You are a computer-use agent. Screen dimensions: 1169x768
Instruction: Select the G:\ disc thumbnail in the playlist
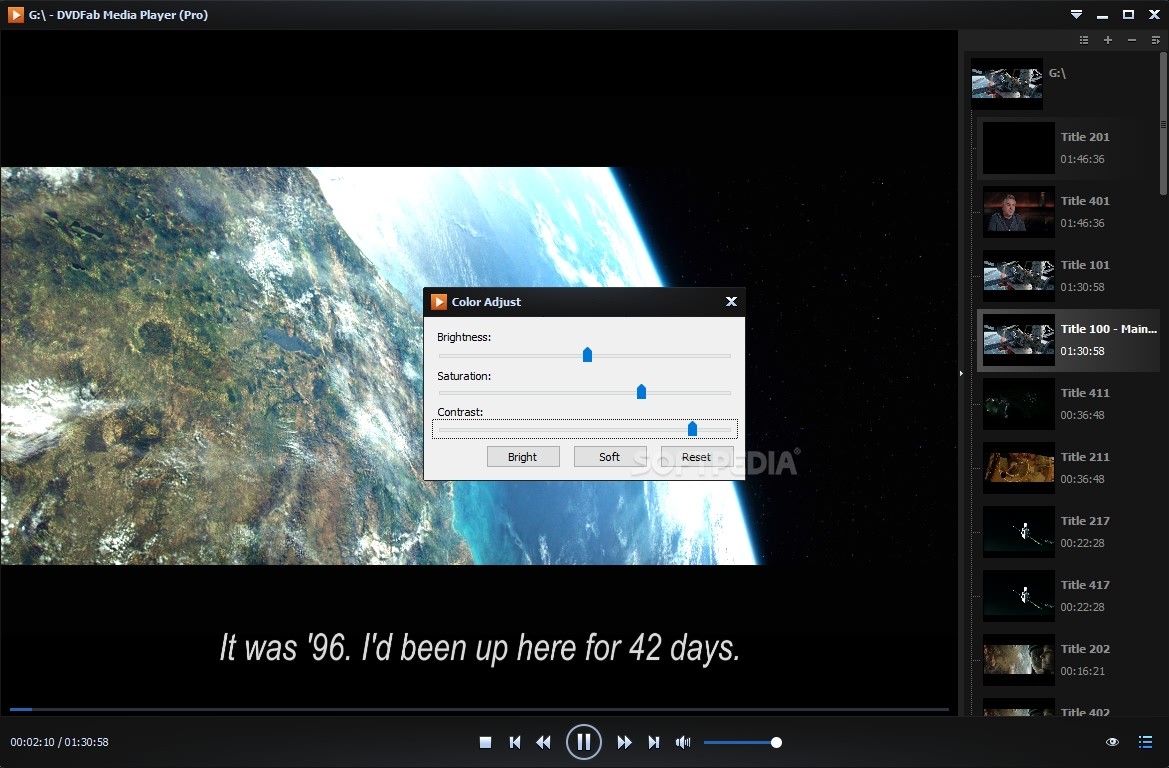pyautogui.click(x=1006, y=84)
